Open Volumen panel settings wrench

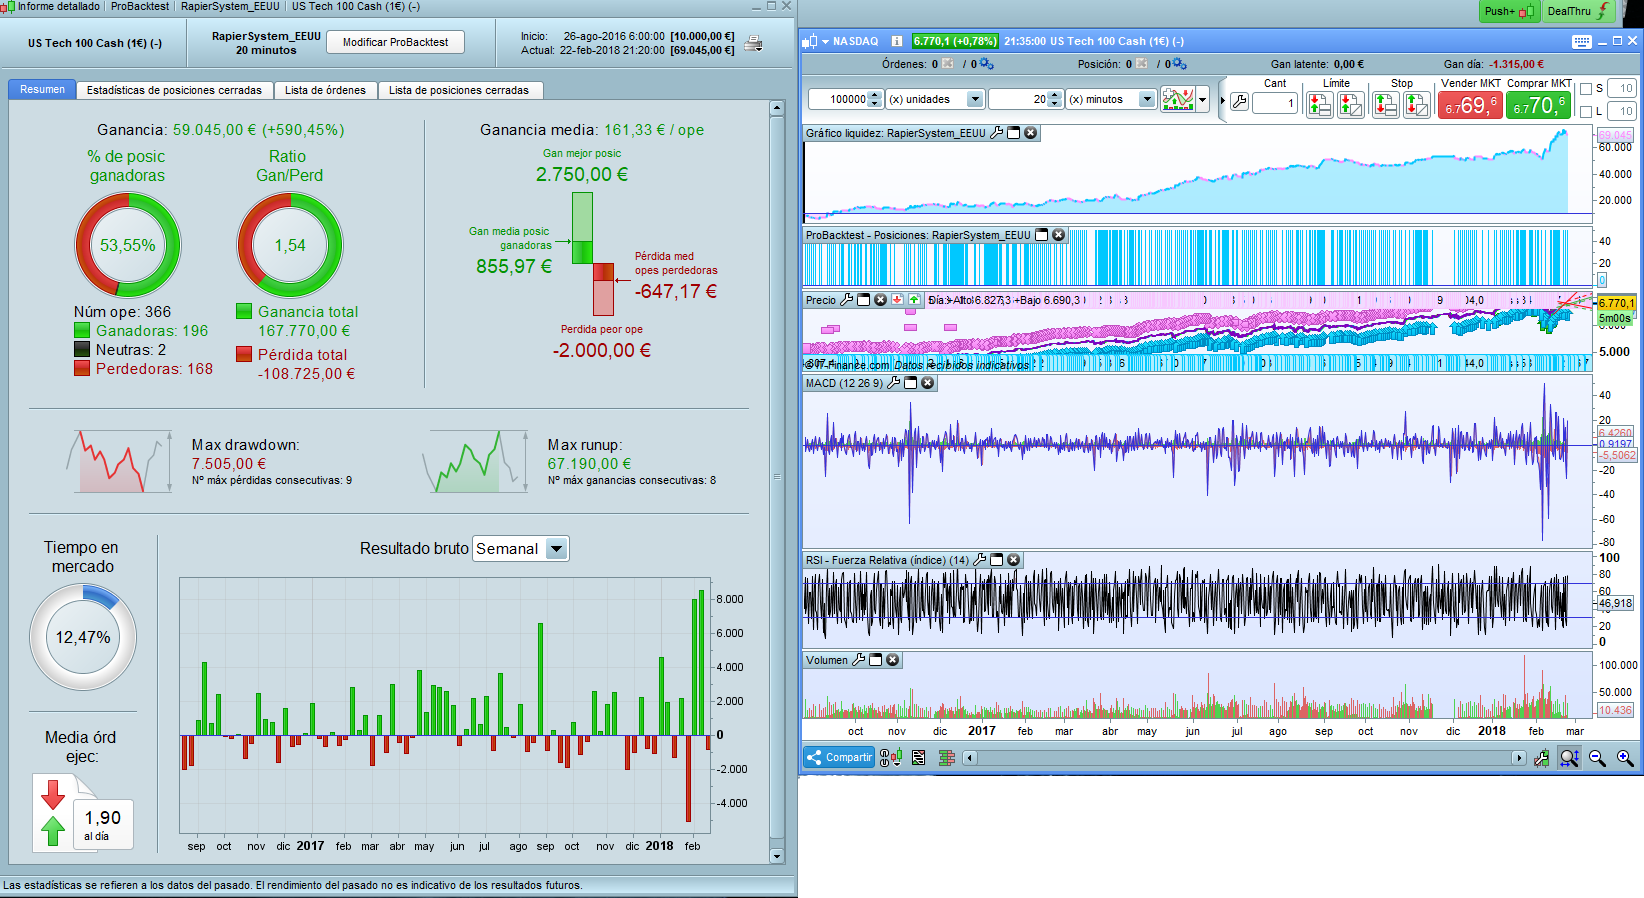[x=859, y=660]
